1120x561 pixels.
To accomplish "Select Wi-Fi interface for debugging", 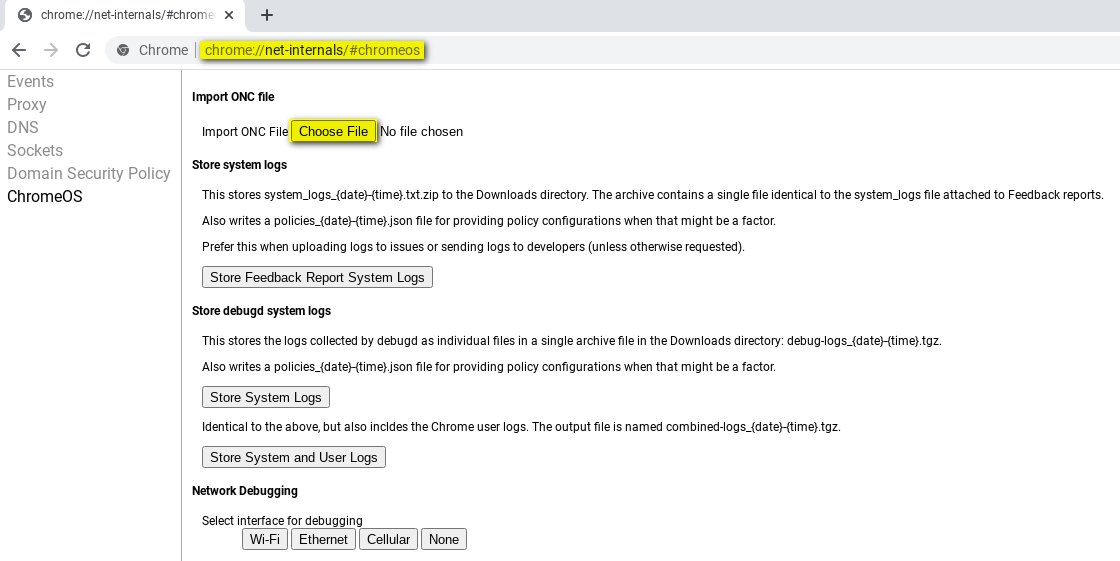I will pos(265,539).
